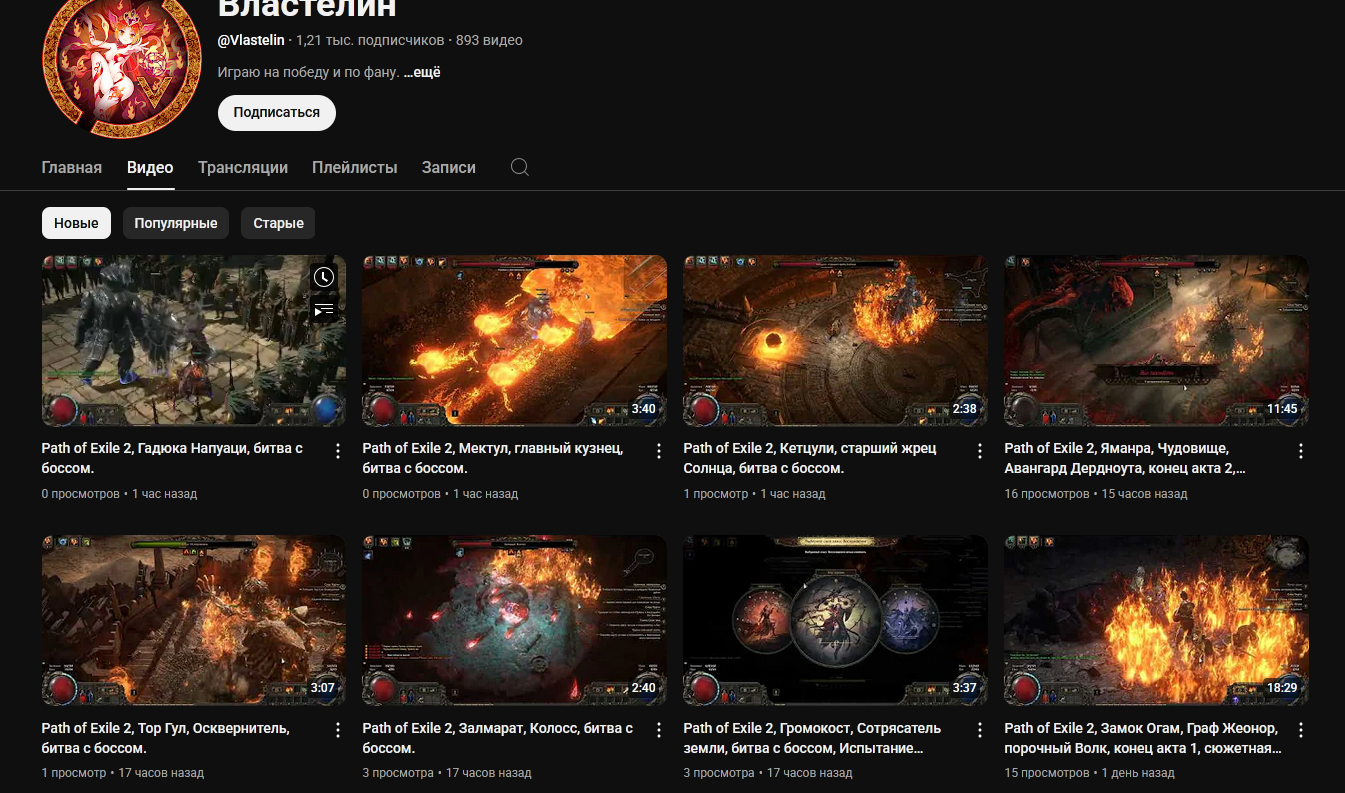Open three-dot menu for Яманра, Чудовище video
Viewport: 1345px width, 793px height.
coord(1301,451)
